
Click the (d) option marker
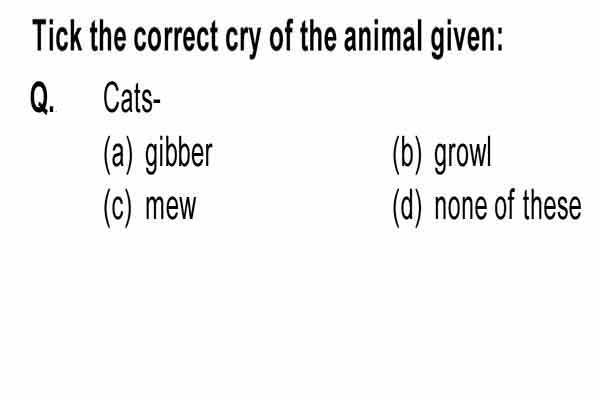click(408, 207)
